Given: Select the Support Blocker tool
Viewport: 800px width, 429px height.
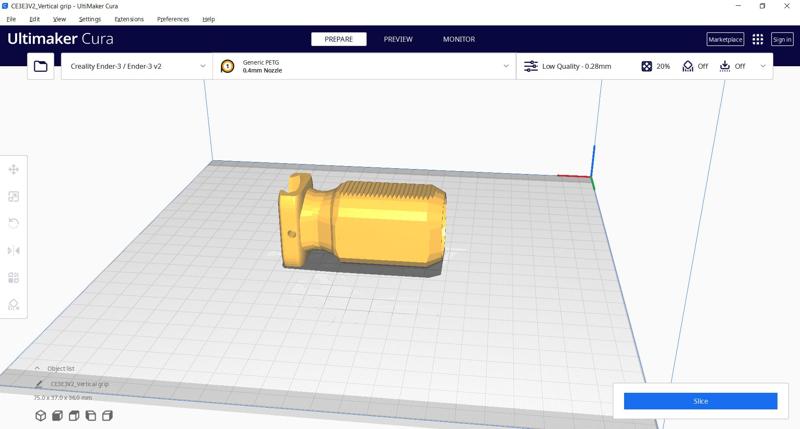Looking at the screenshot, I should pos(14,305).
